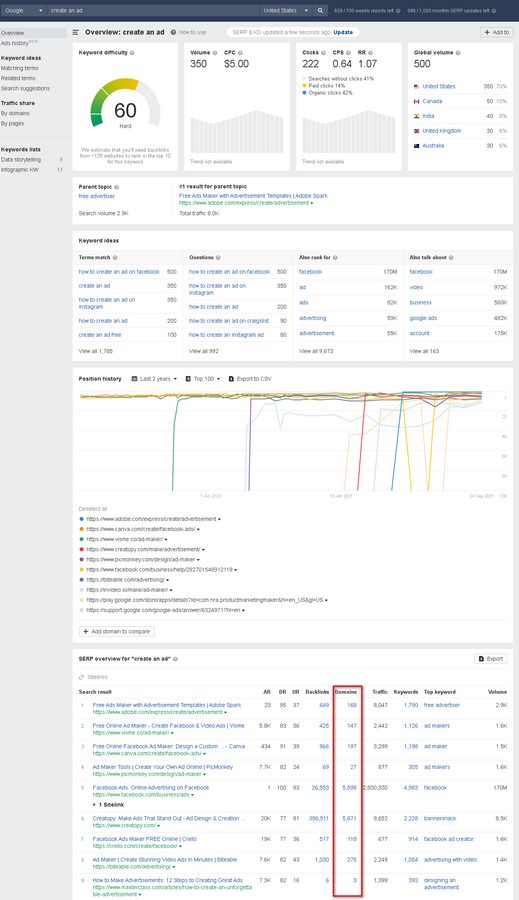
Task: Open Traffic share By domains
Action: [15, 114]
